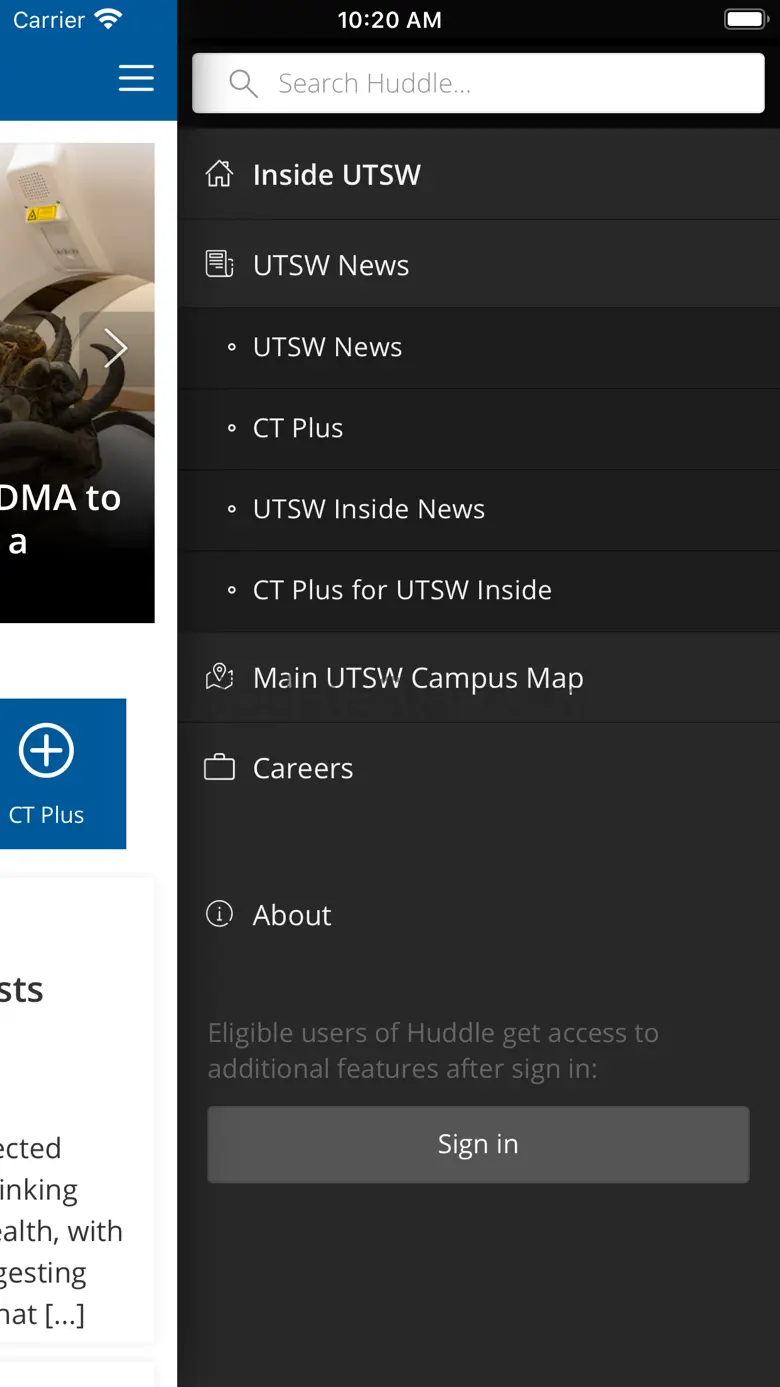Select UTSW Inside News submenu entry
This screenshot has width=780, height=1387.
[x=478, y=509]
